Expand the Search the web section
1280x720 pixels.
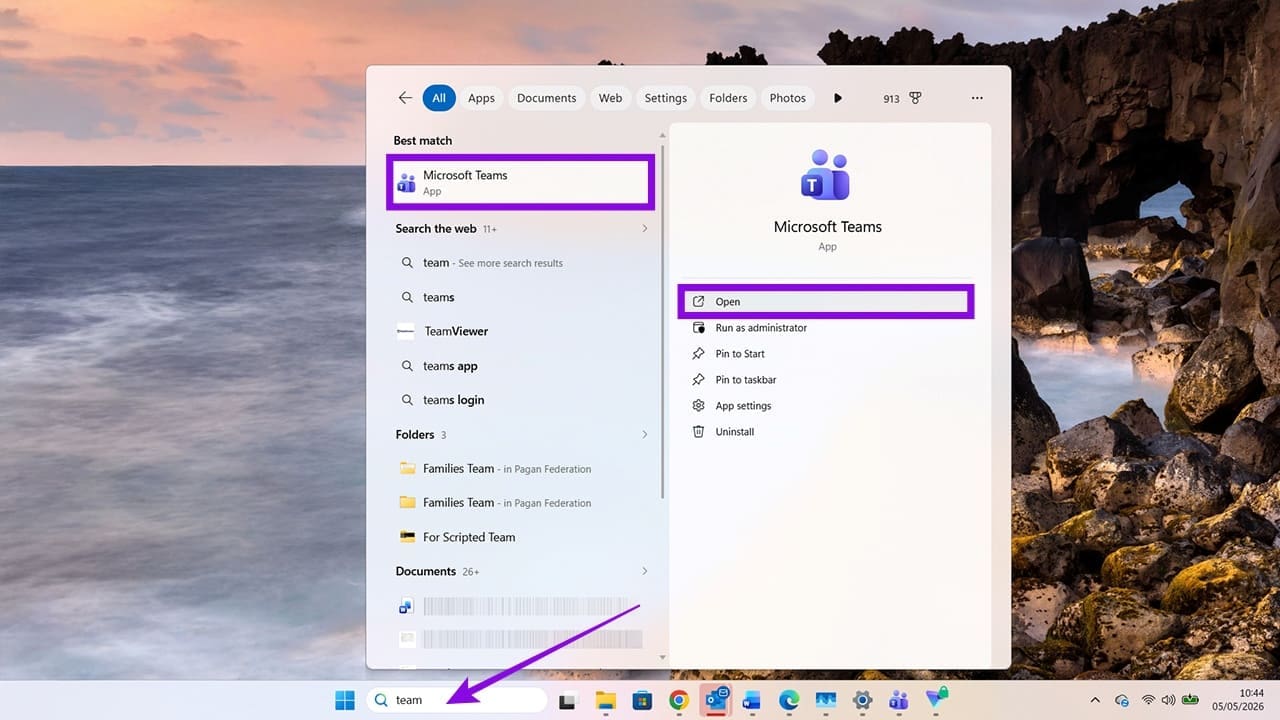[x=644, y=229]
